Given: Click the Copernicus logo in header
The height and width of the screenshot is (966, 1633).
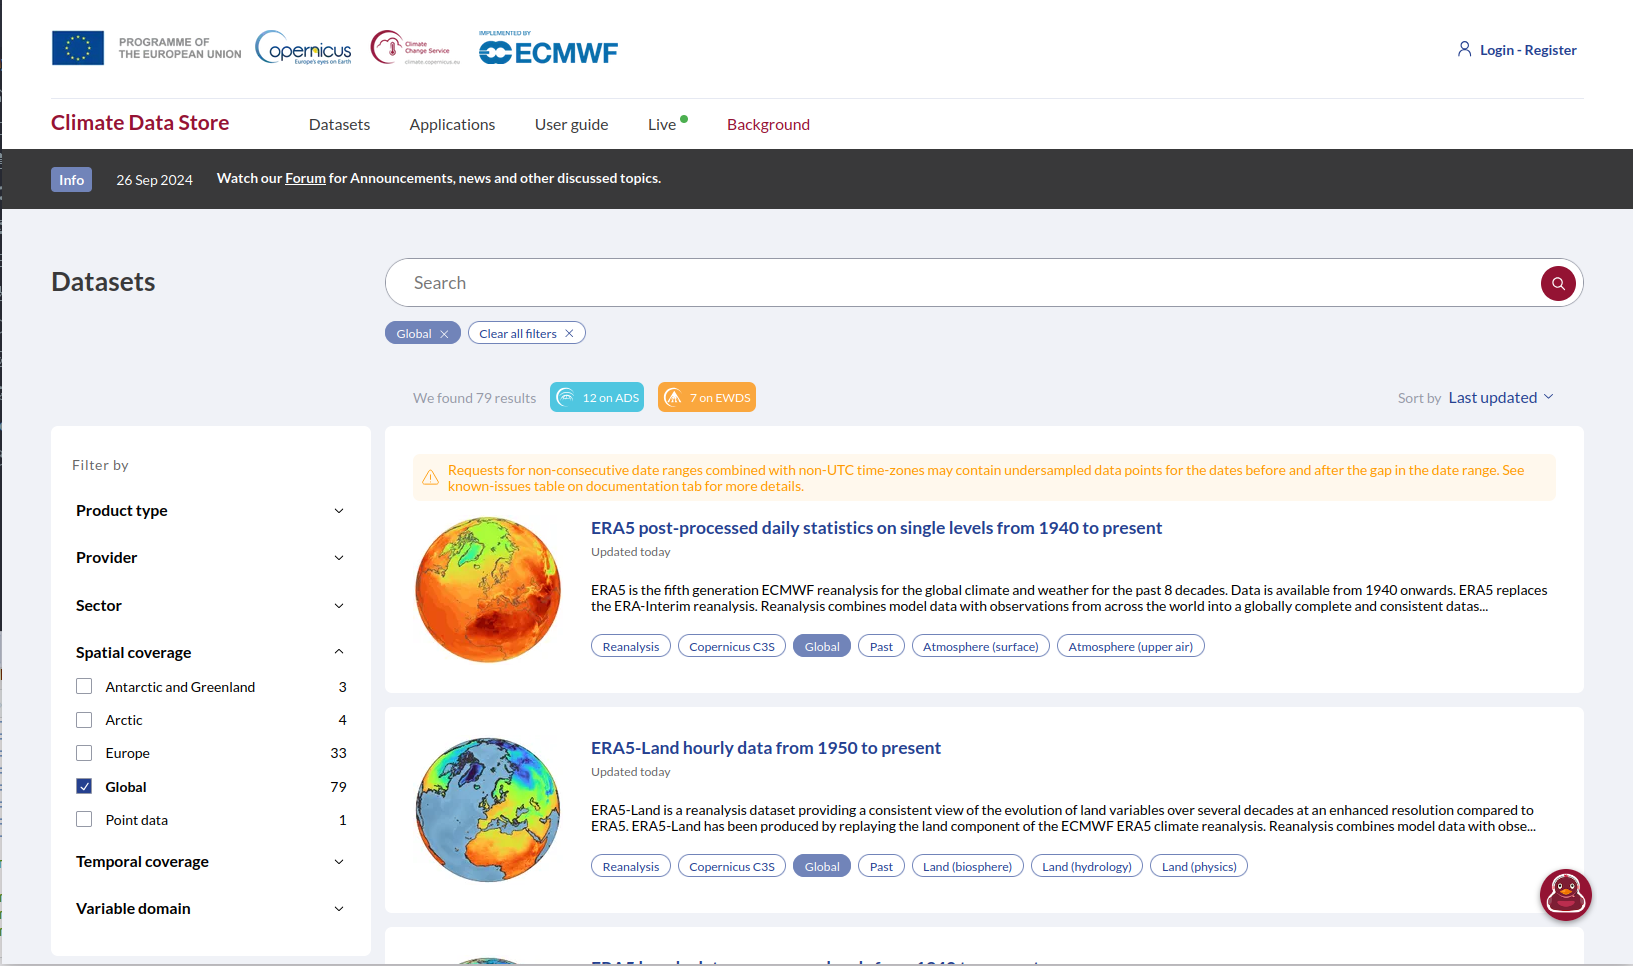Looking at the screenshot, I should click(304, 48).
